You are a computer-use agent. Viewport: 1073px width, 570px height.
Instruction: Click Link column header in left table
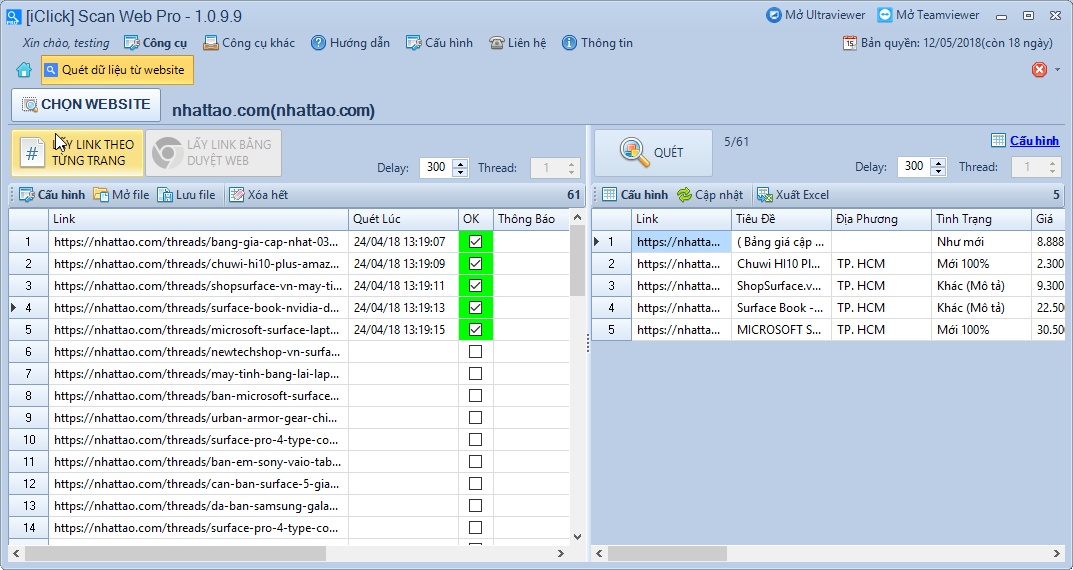point(198,219)
